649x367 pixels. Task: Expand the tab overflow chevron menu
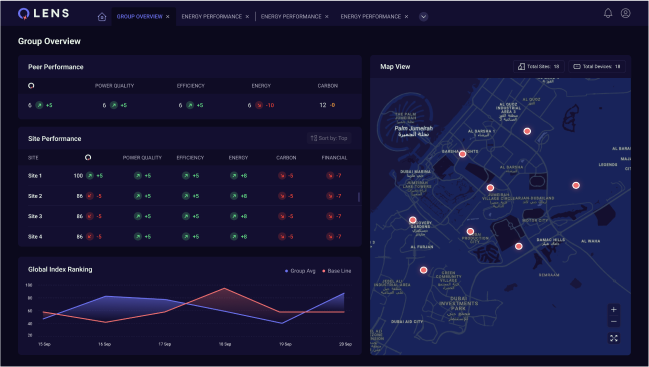click(x=423, y=17)
